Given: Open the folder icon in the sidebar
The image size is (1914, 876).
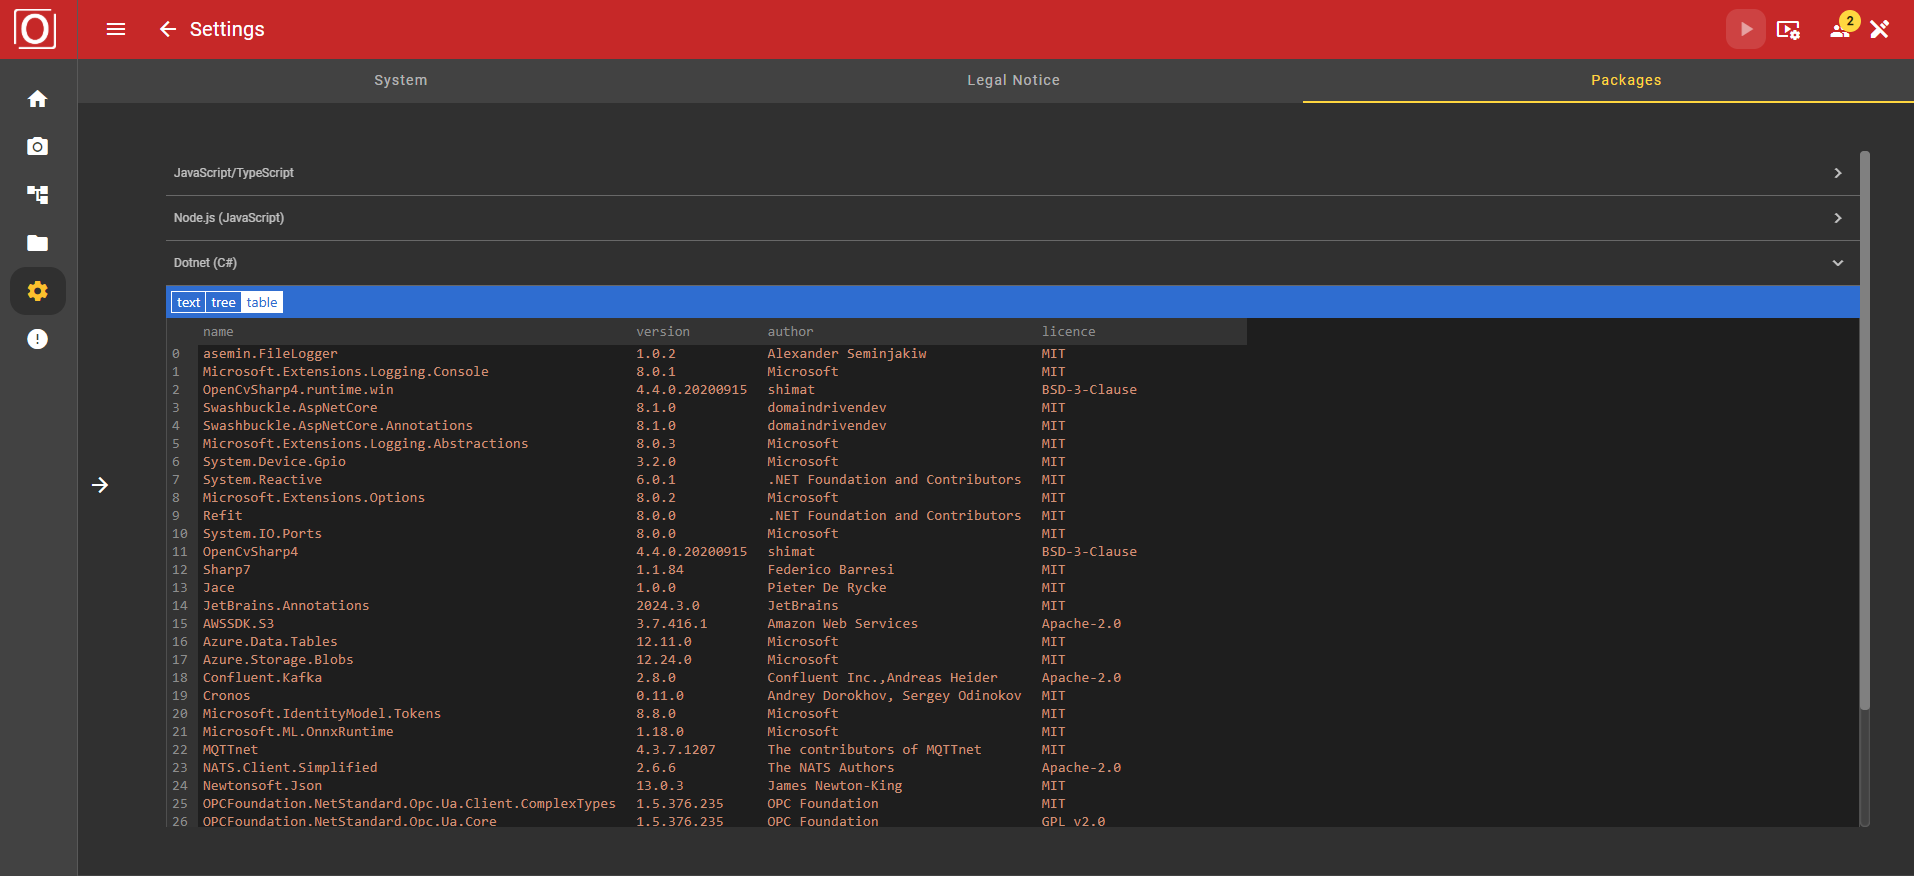Looking at the screenshot, I should (x=38, y=243).
